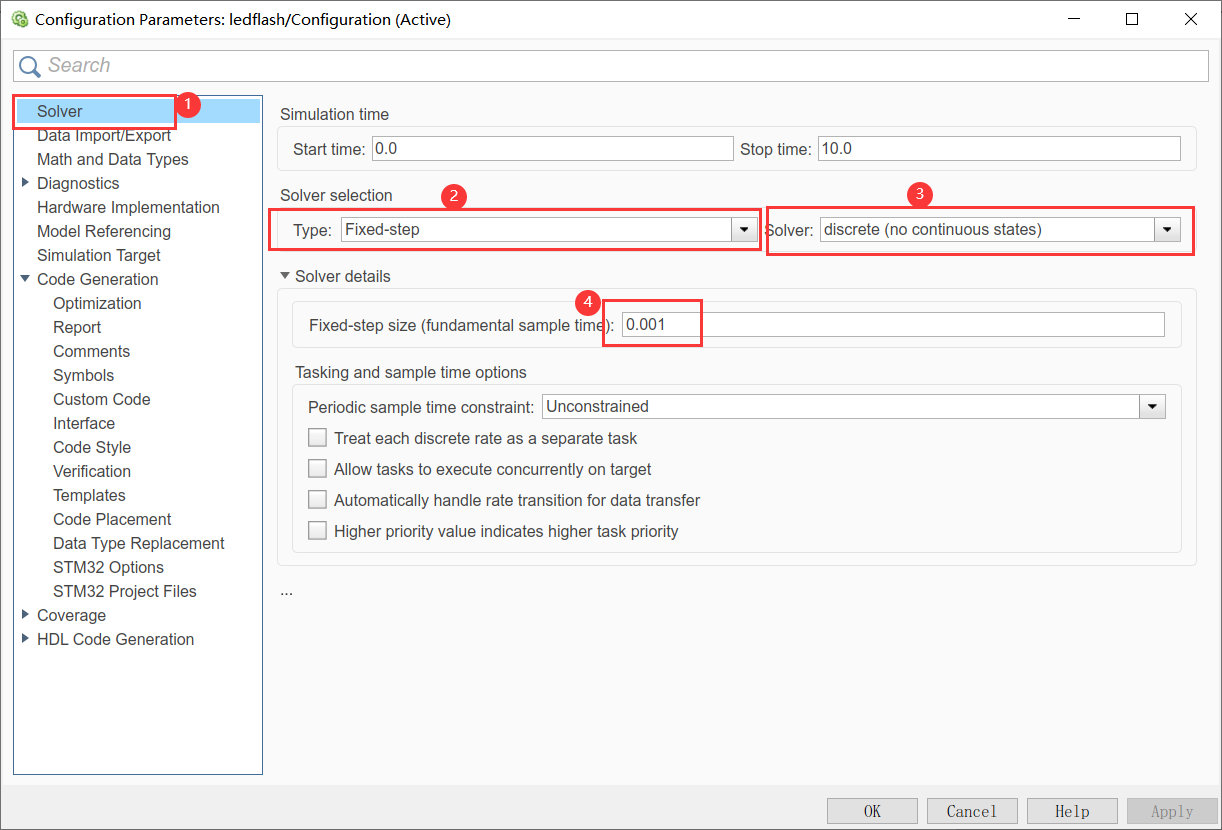1222x830 pixels.
Task: Open STM32 Options subpane
Action: pyautogui.click(x=108, y=567)
